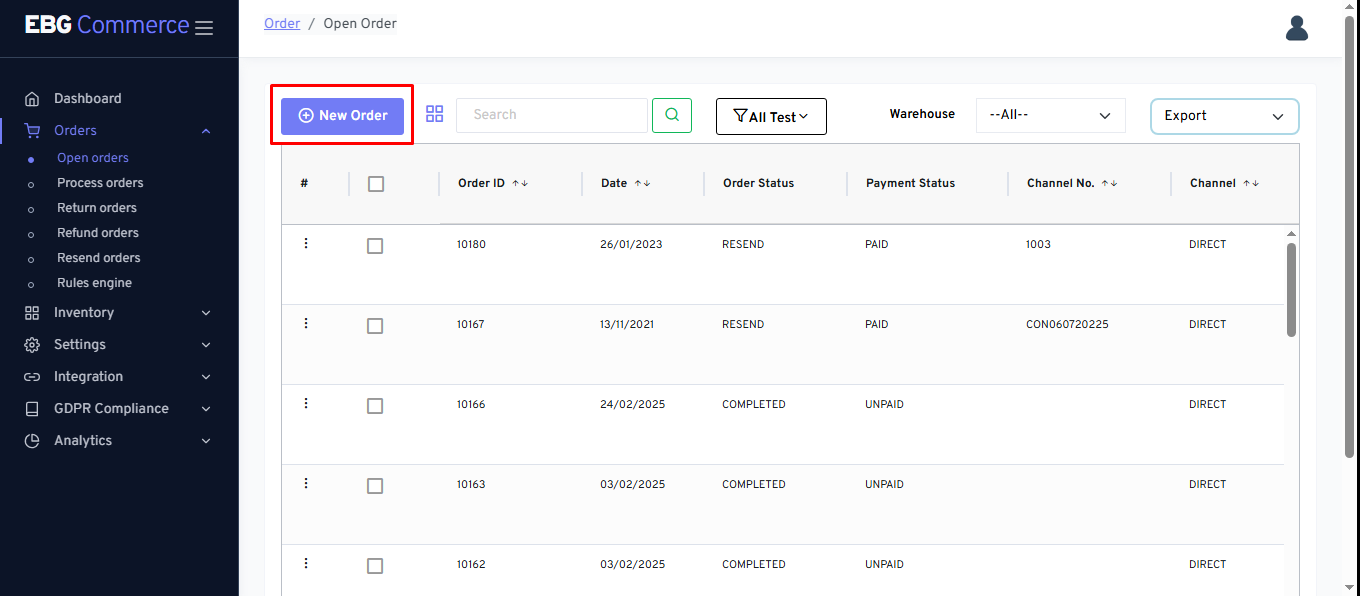The height and width of the screenshot is (596, 1360).
Task: Tick the select-all header checkbox
Action: pos(376,184)
